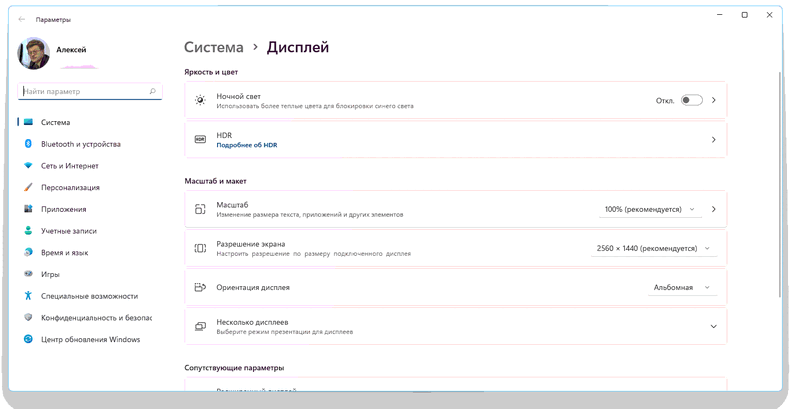This screenshot has width=800, height=409.
Task: Open the 2560 × 1440 resolution dropdown
Action: [x=654, y=248]
